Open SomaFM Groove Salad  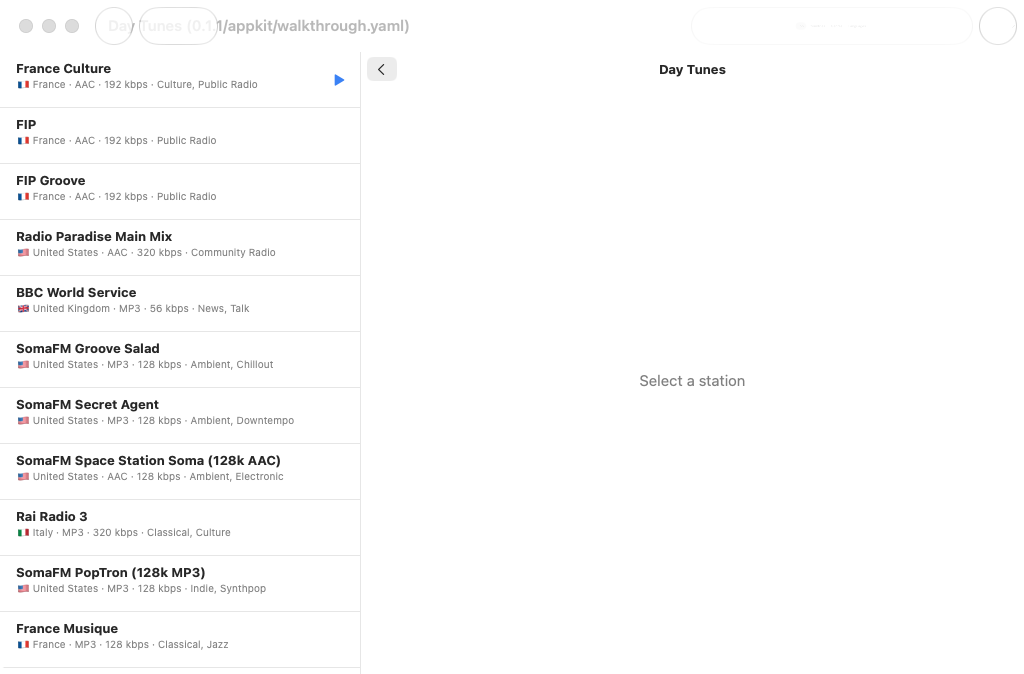(x=180, y=360)
